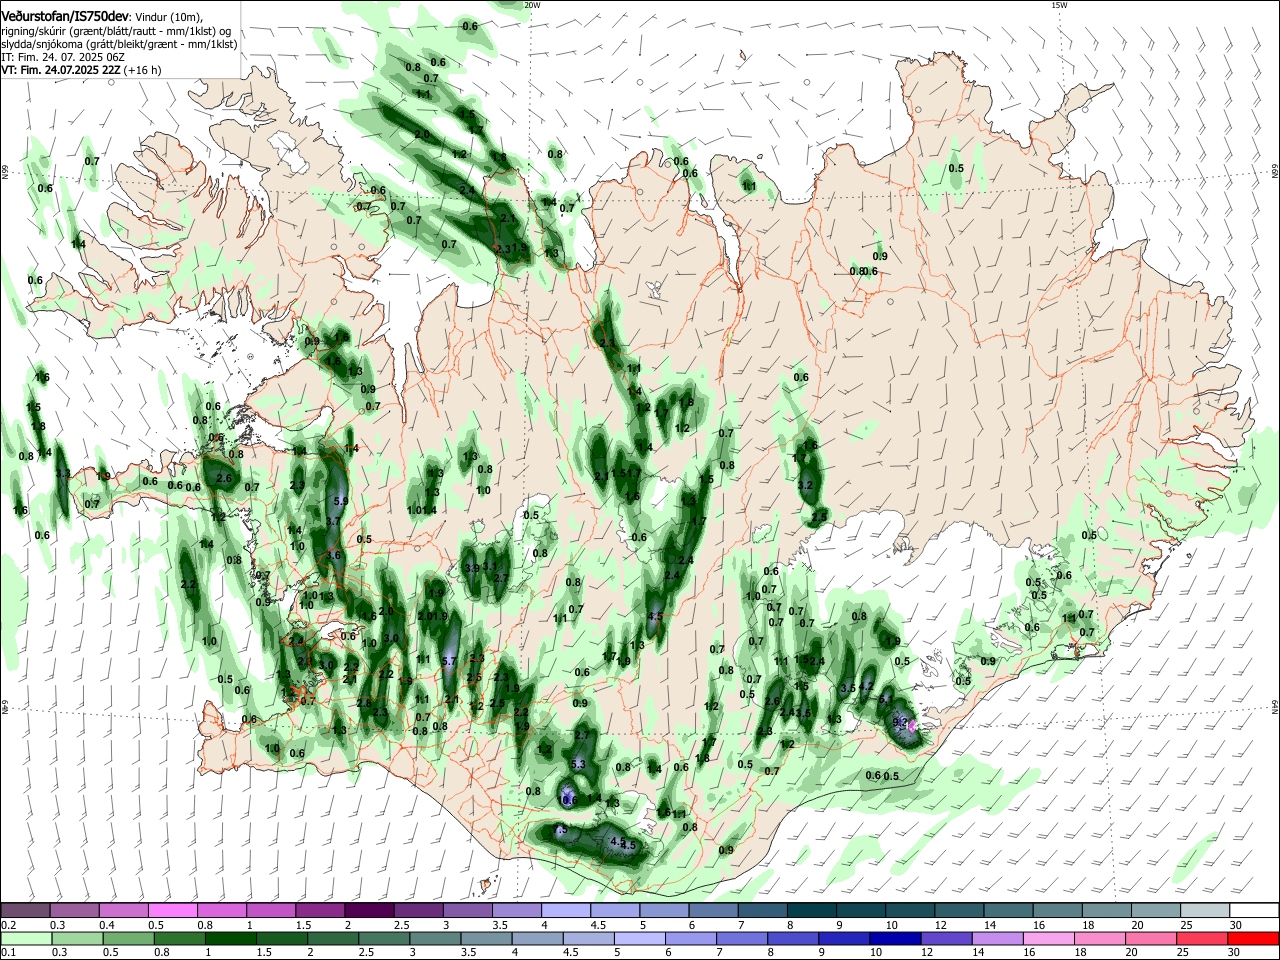Screen dimensions: 1280x960
Task: Click the '5.3' precipitation value on the map
Action: point(577,764)
